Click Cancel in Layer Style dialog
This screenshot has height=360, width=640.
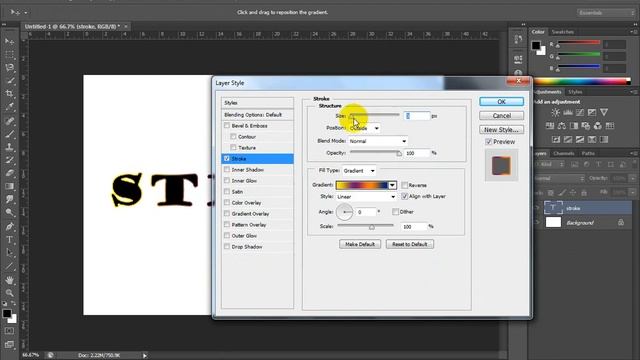click(501, 116)
